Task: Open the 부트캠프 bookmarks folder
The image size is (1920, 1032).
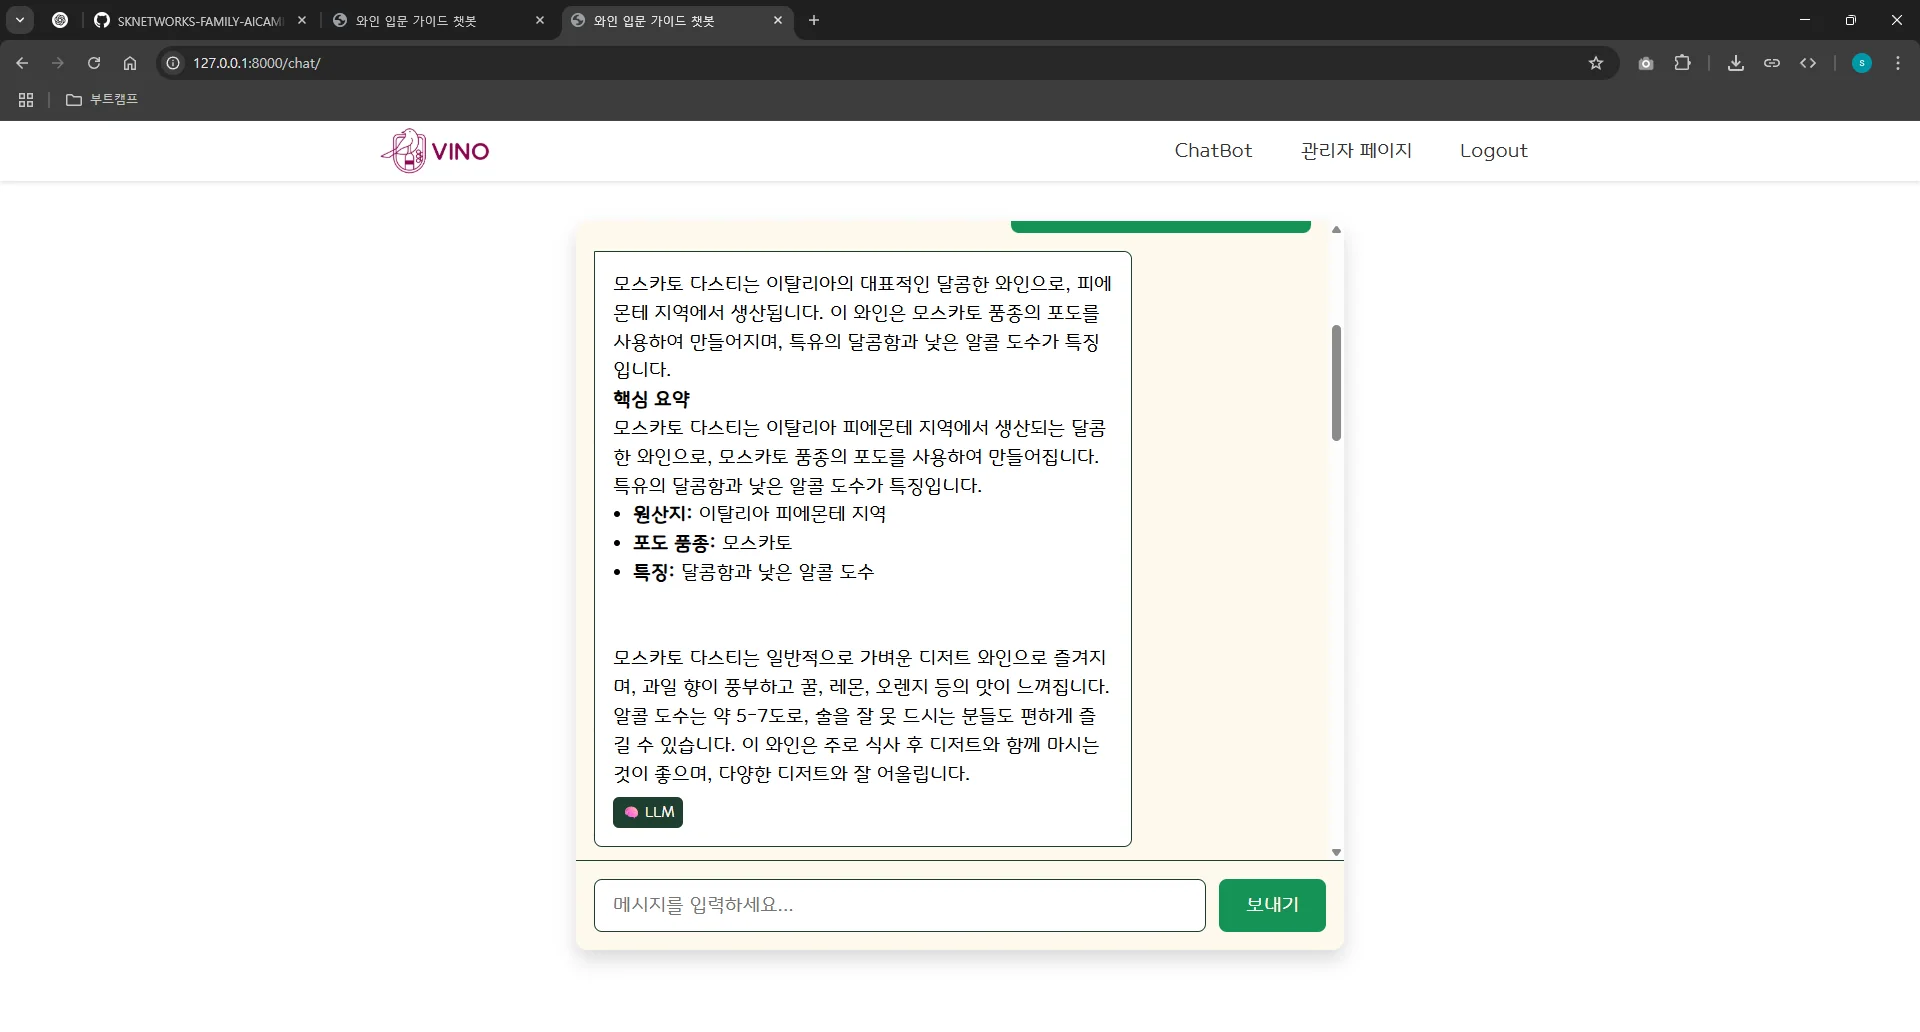Action: [102, 100]
